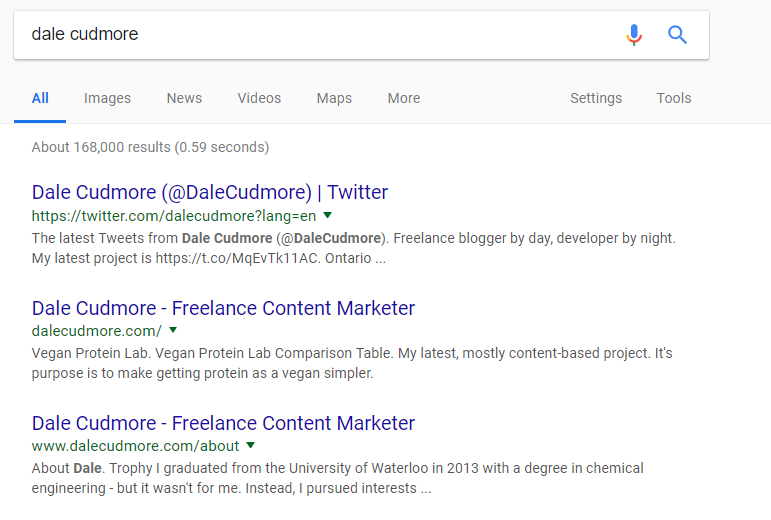The width and height of the screenshot is (771, 520).
Task: Open the News results tab
Action: [x=184, y=98]
